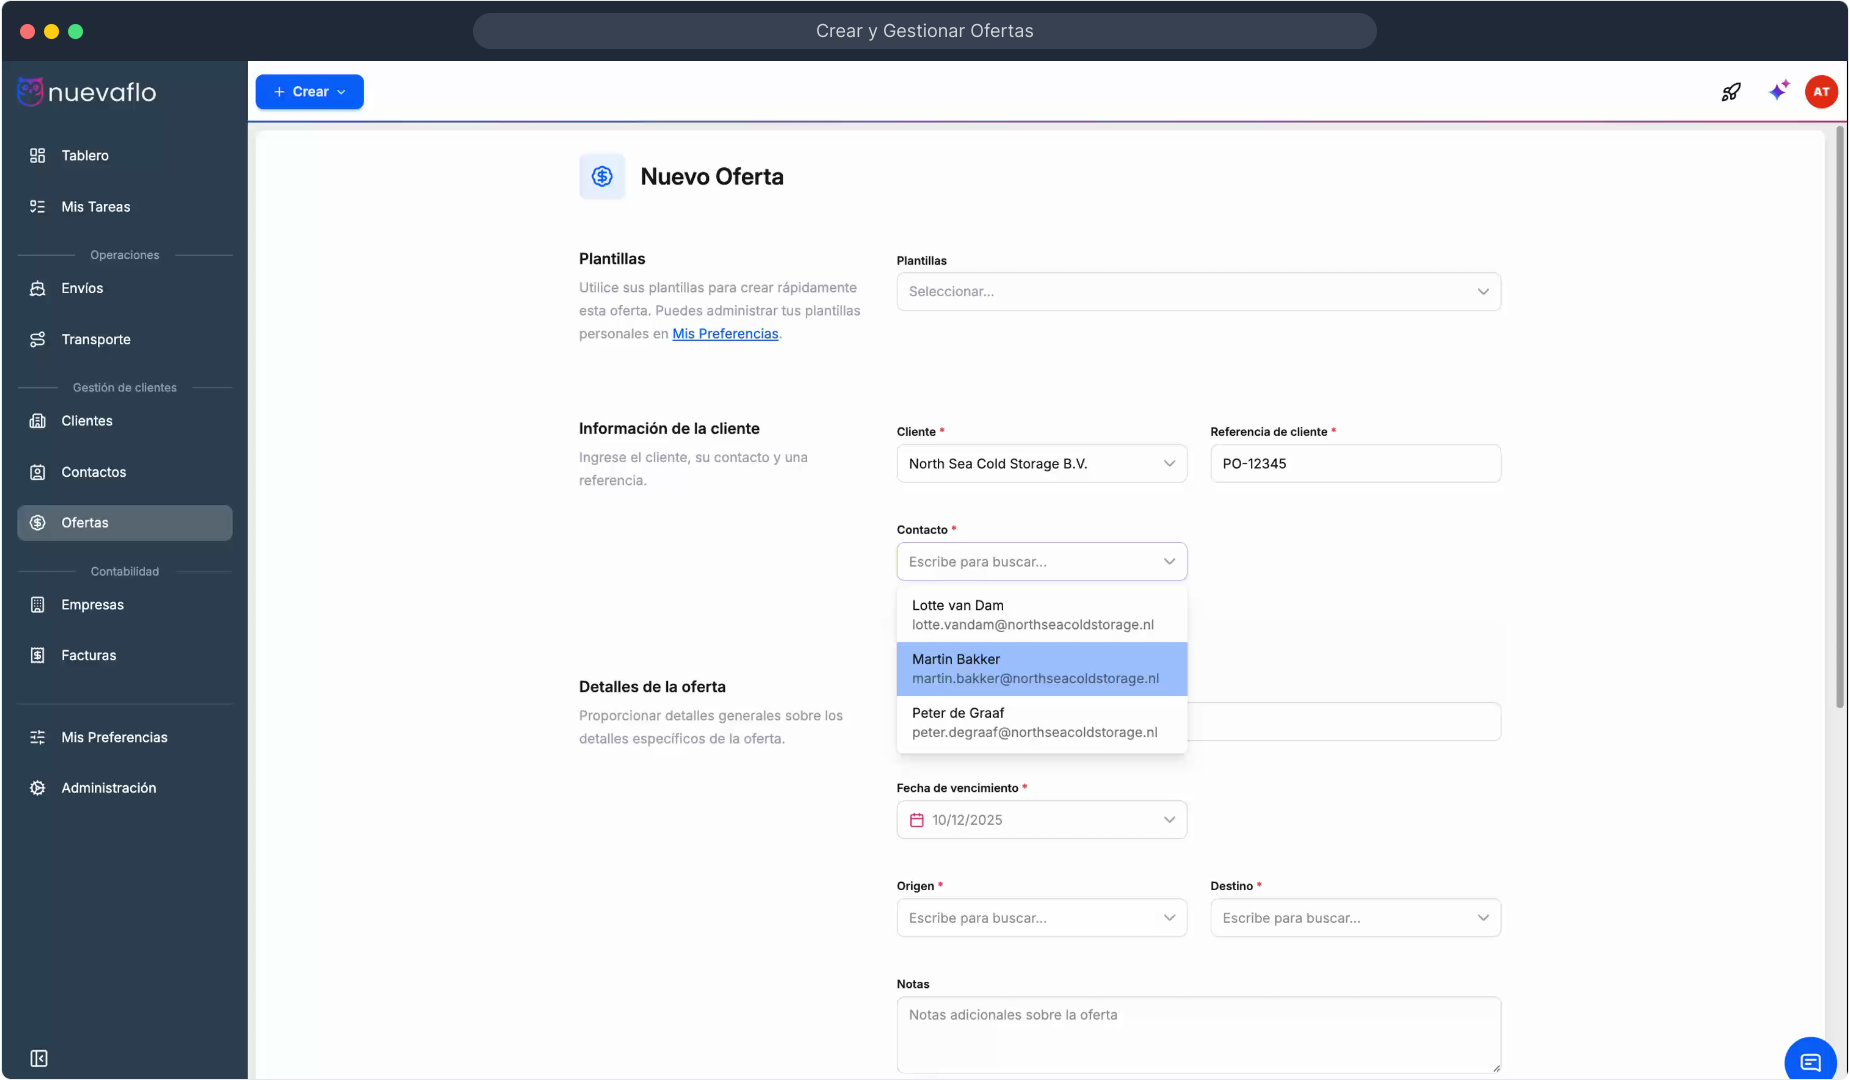Select Martin Bakker from contact list
Image resolution: width=1850 pixels, height=1080 pixels.
(x=1041, y=669)
